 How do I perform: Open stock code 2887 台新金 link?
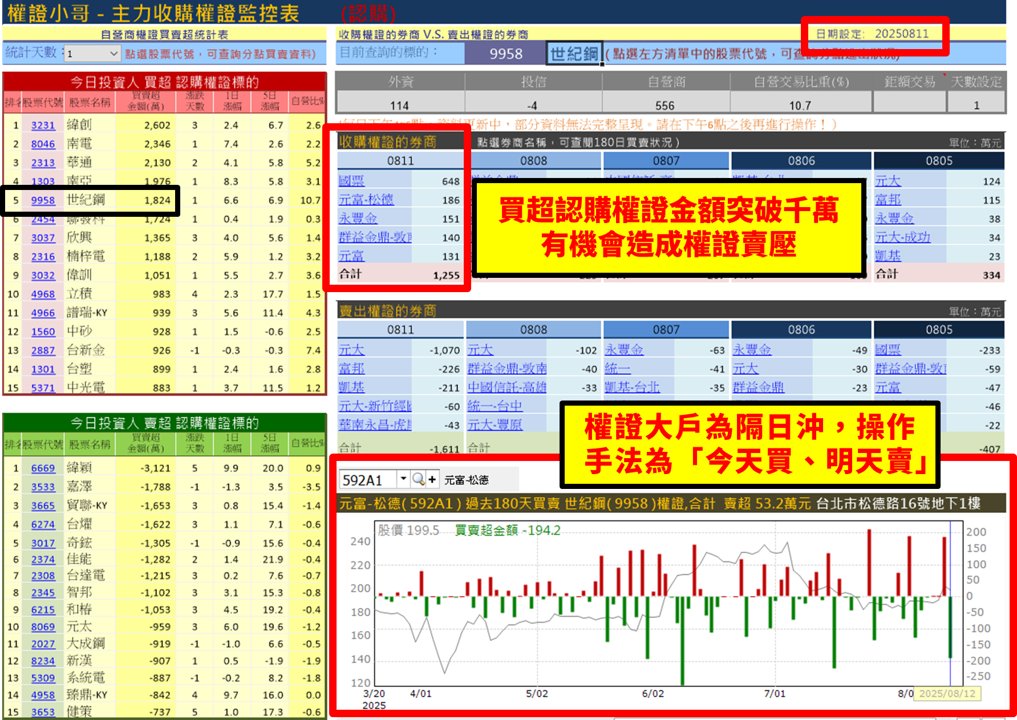click(x=43, y=351)
